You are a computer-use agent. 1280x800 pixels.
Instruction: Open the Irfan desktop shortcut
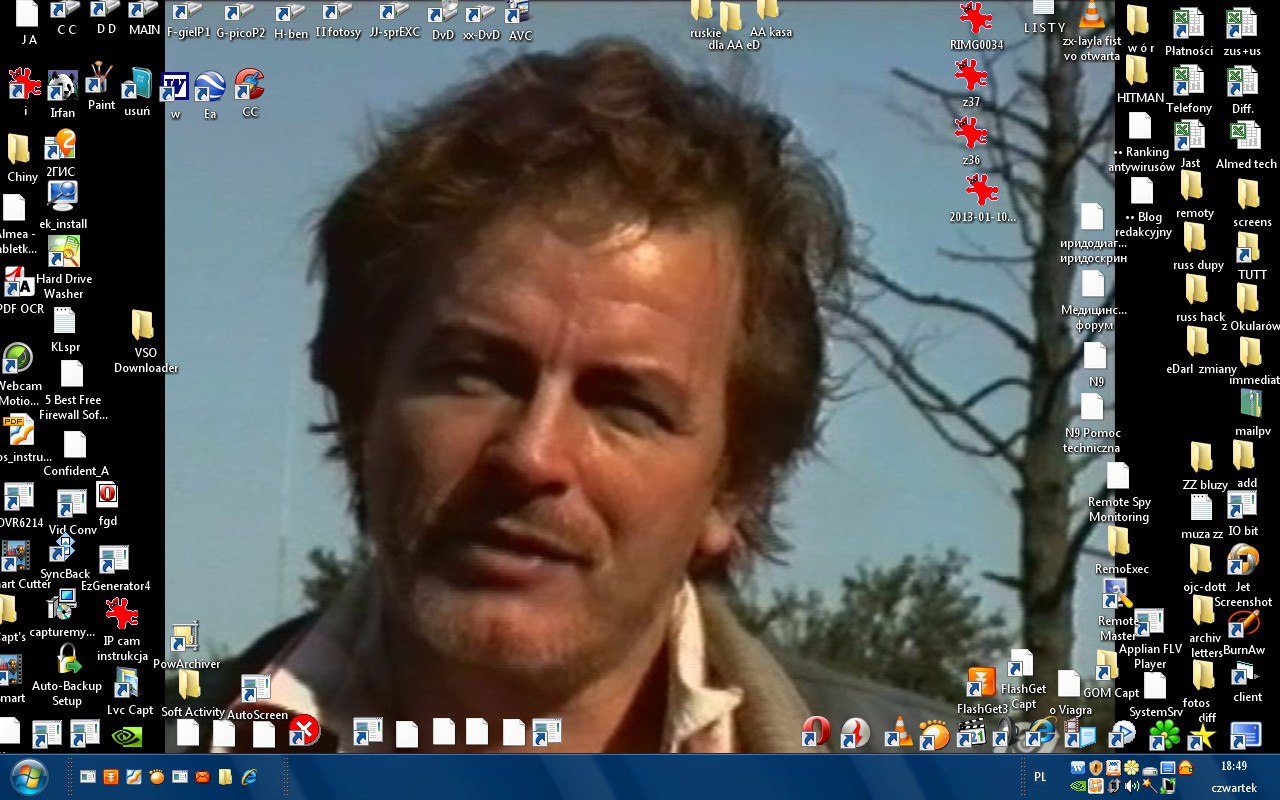(62, 87)
